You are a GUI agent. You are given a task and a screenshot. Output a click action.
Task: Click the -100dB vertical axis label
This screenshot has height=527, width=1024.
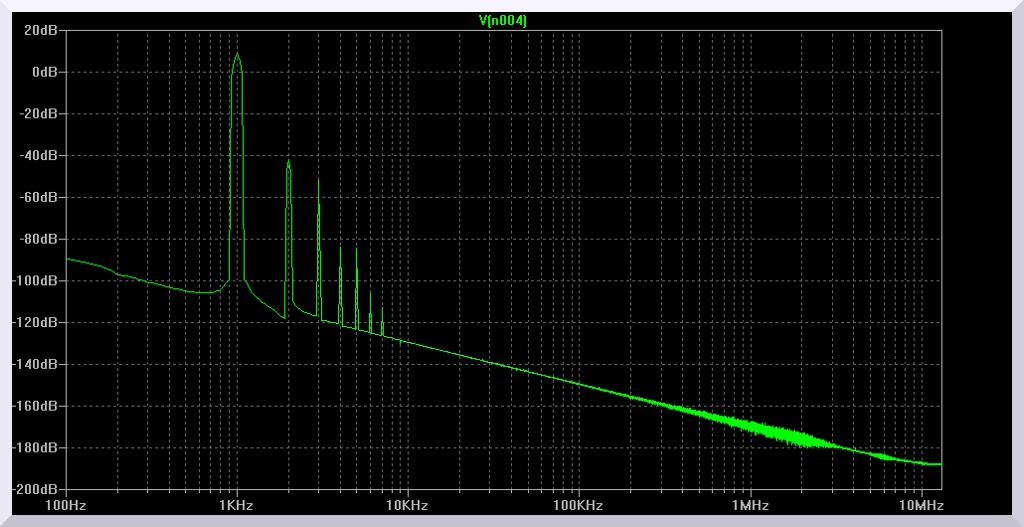pyautogui.click(x=37, y=281)
